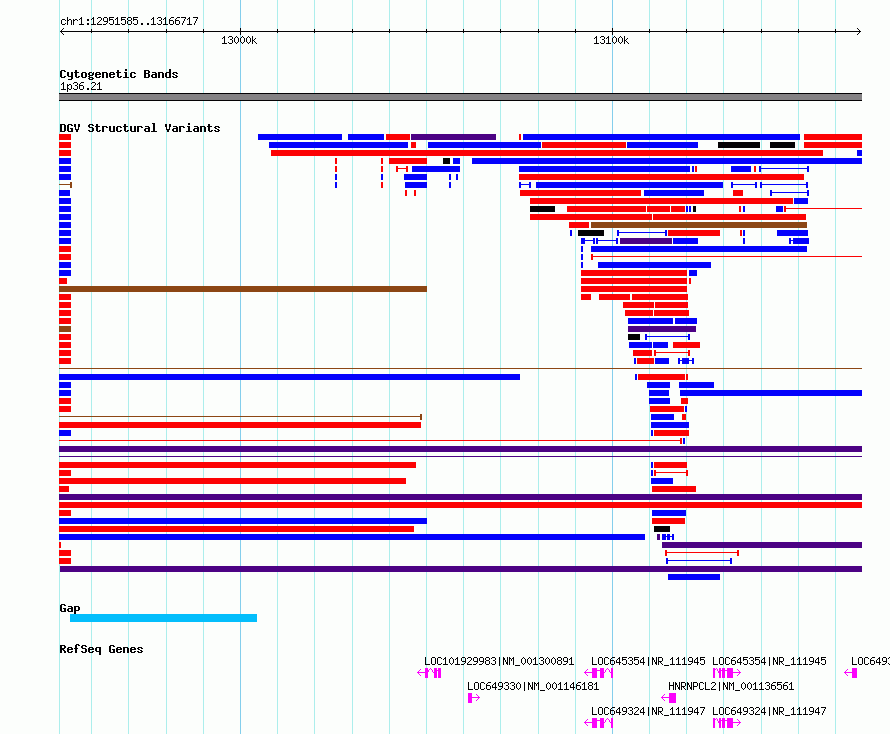This screenshot has width=890, height=734.
Task: Click the LOC101929983 gene glyph
Action: pos(429,673)
